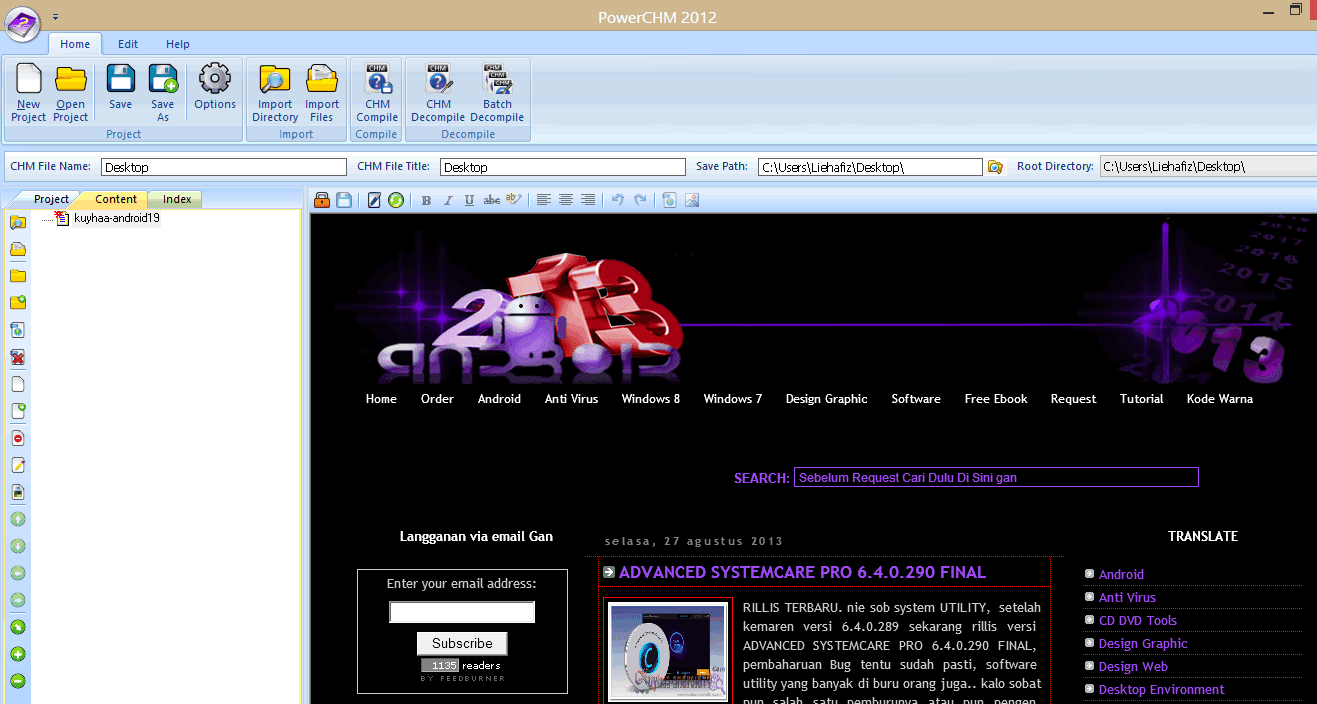The height and width of the screenshot is (704, 1317).
Task: Click the Kode Warna nav link
Action: (x=1219, y=399)
